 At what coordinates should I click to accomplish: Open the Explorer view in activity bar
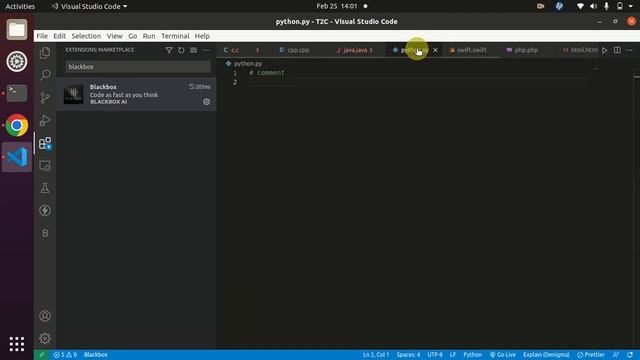45,53
